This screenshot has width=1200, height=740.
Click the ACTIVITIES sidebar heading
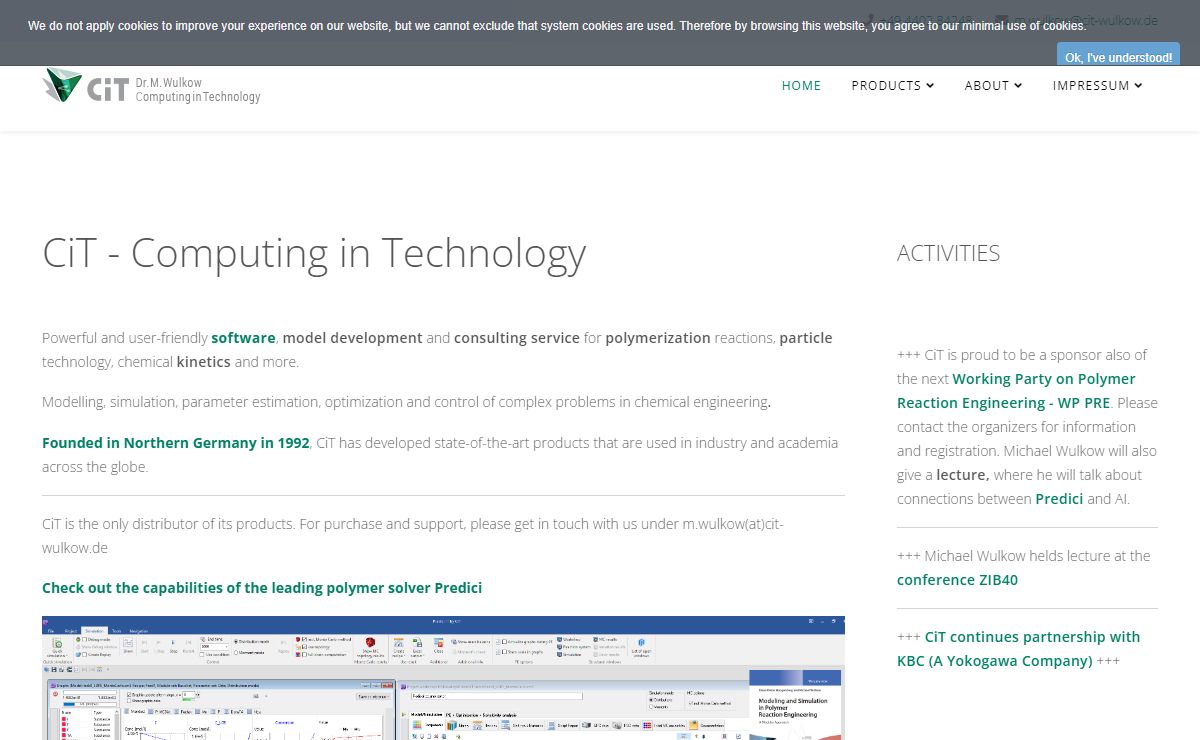coord(948,253)
